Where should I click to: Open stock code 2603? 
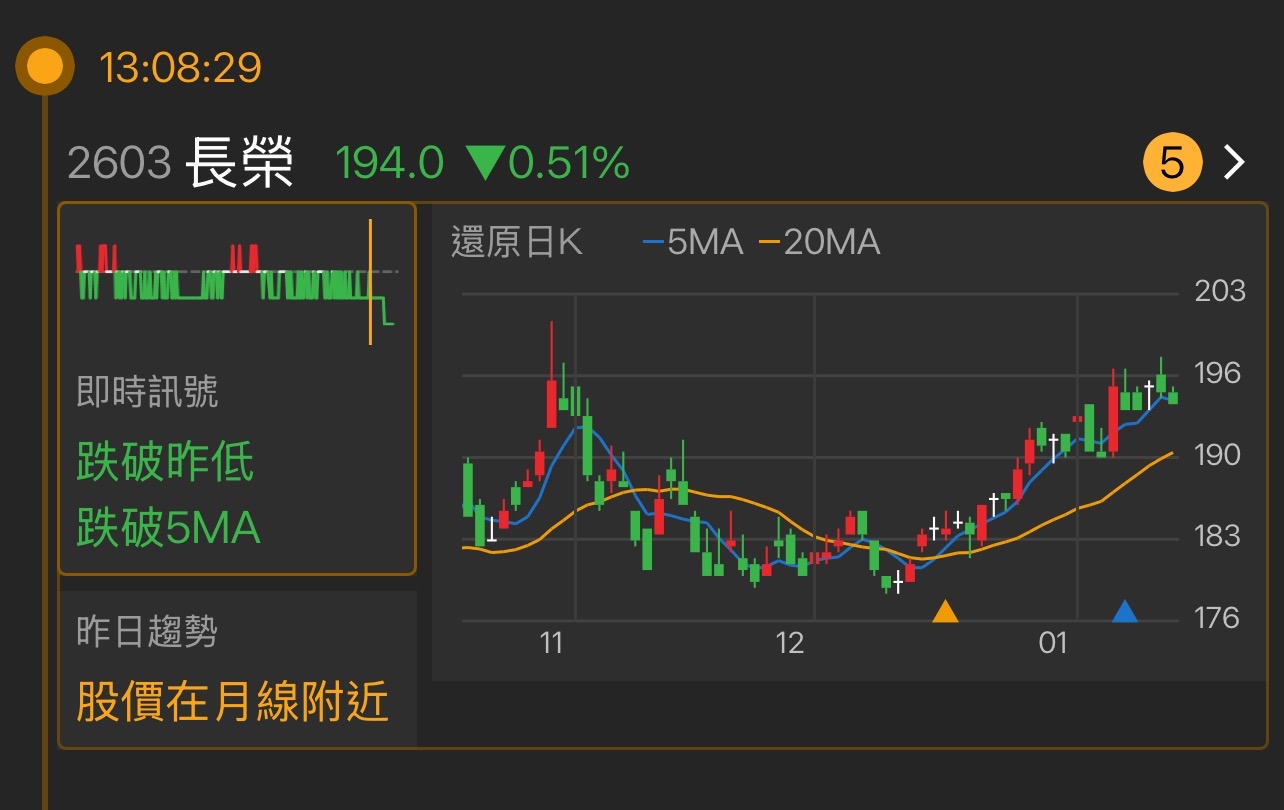[x=119, y=162]
